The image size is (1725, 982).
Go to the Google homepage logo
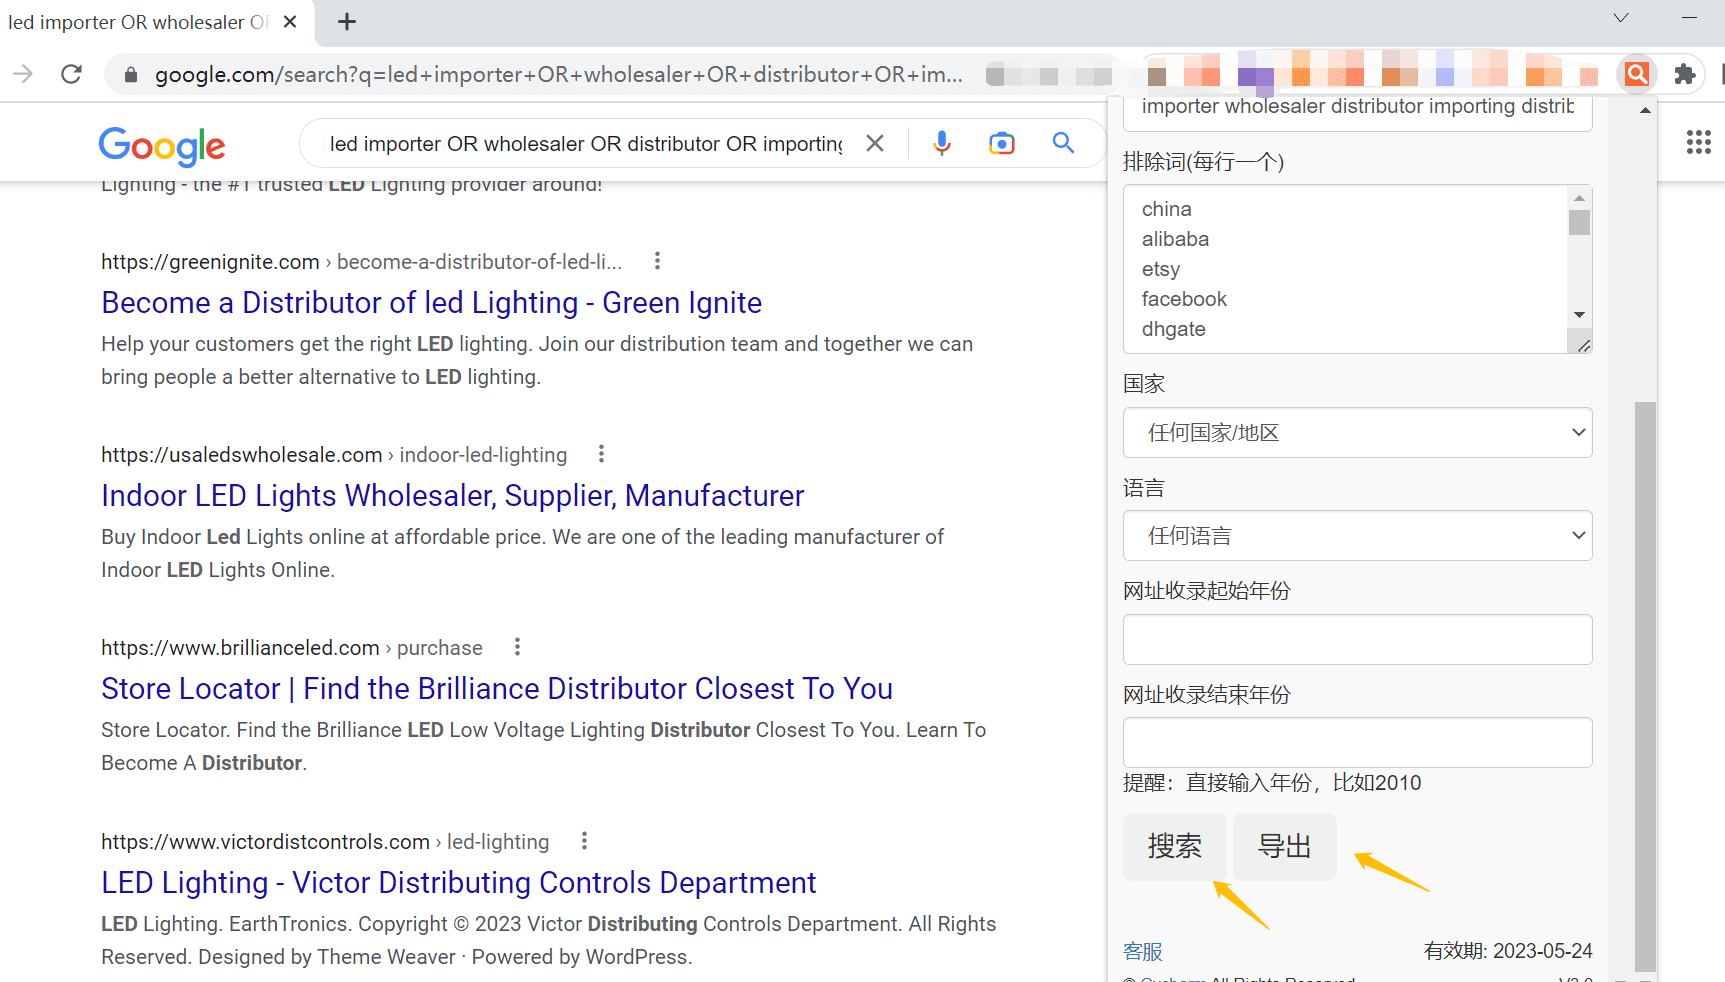[162, 146]
